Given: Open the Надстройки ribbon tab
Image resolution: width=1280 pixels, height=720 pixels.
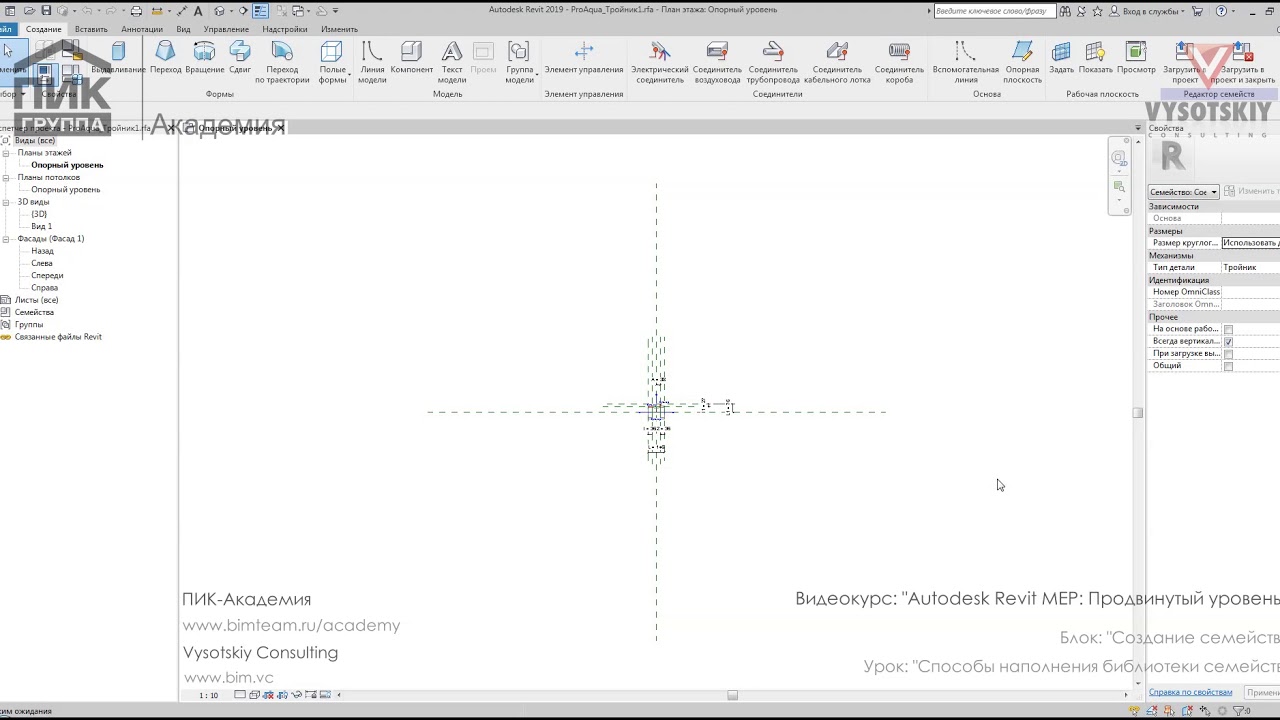Looking at the screenshot, I should point(285,29).
